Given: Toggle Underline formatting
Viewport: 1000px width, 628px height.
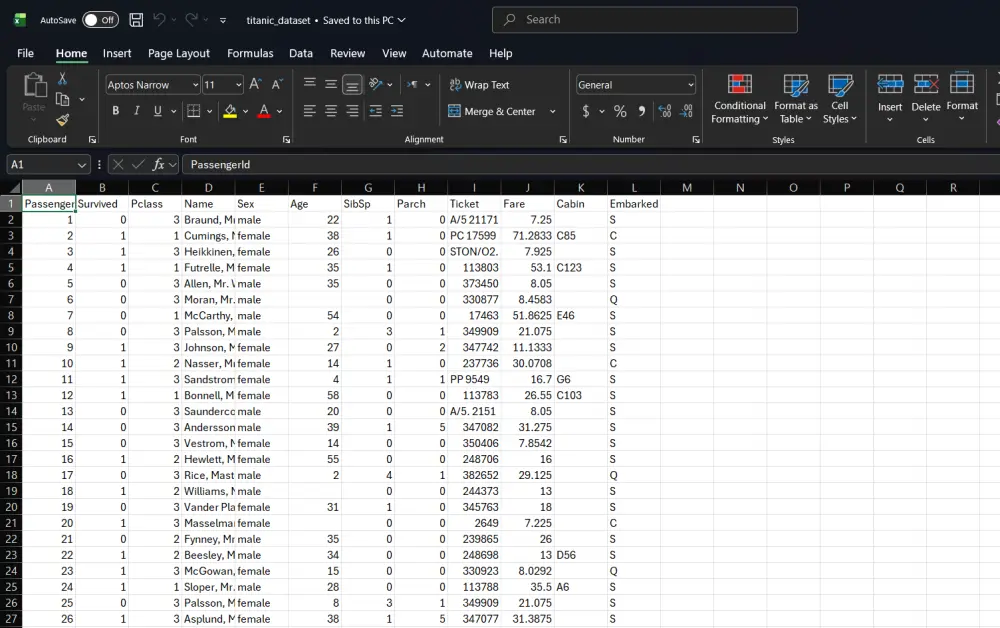Looking at the screenshot, I should pos(158,111).
